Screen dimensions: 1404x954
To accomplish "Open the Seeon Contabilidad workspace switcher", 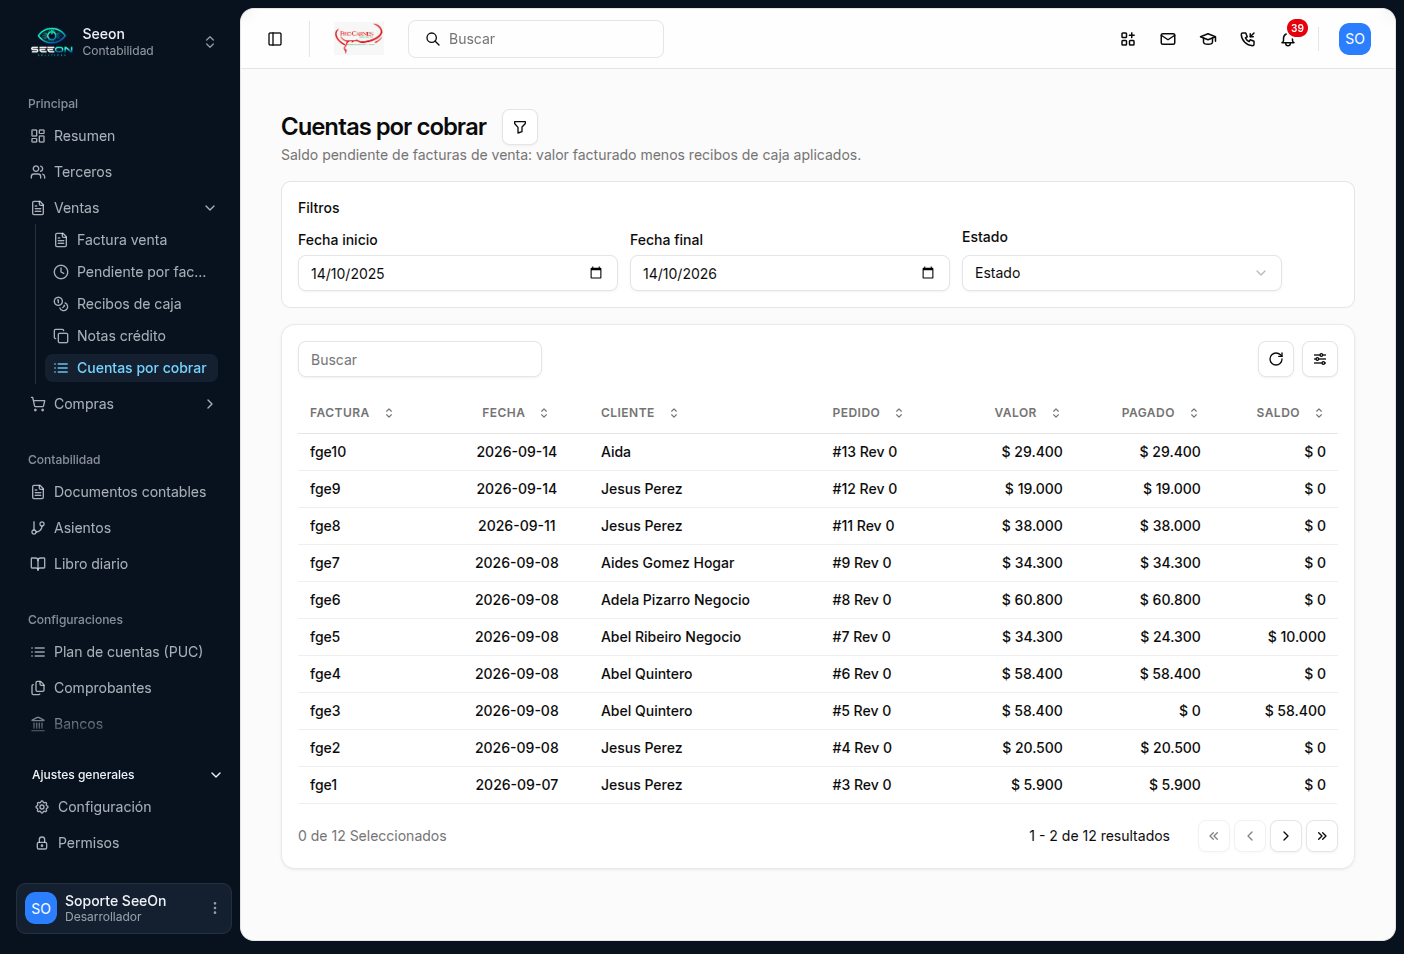I will pos(124,42).
